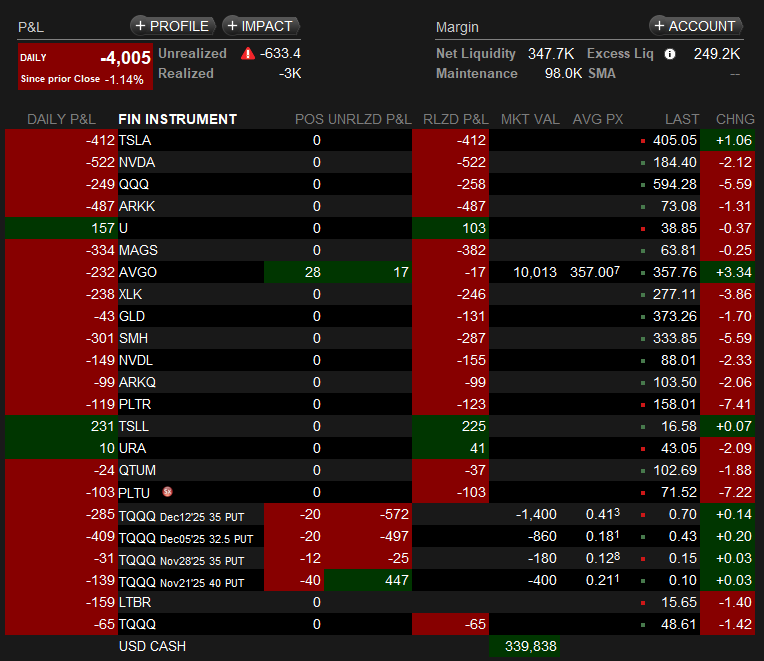Click the Excess Liq info icon

(670, 54)
